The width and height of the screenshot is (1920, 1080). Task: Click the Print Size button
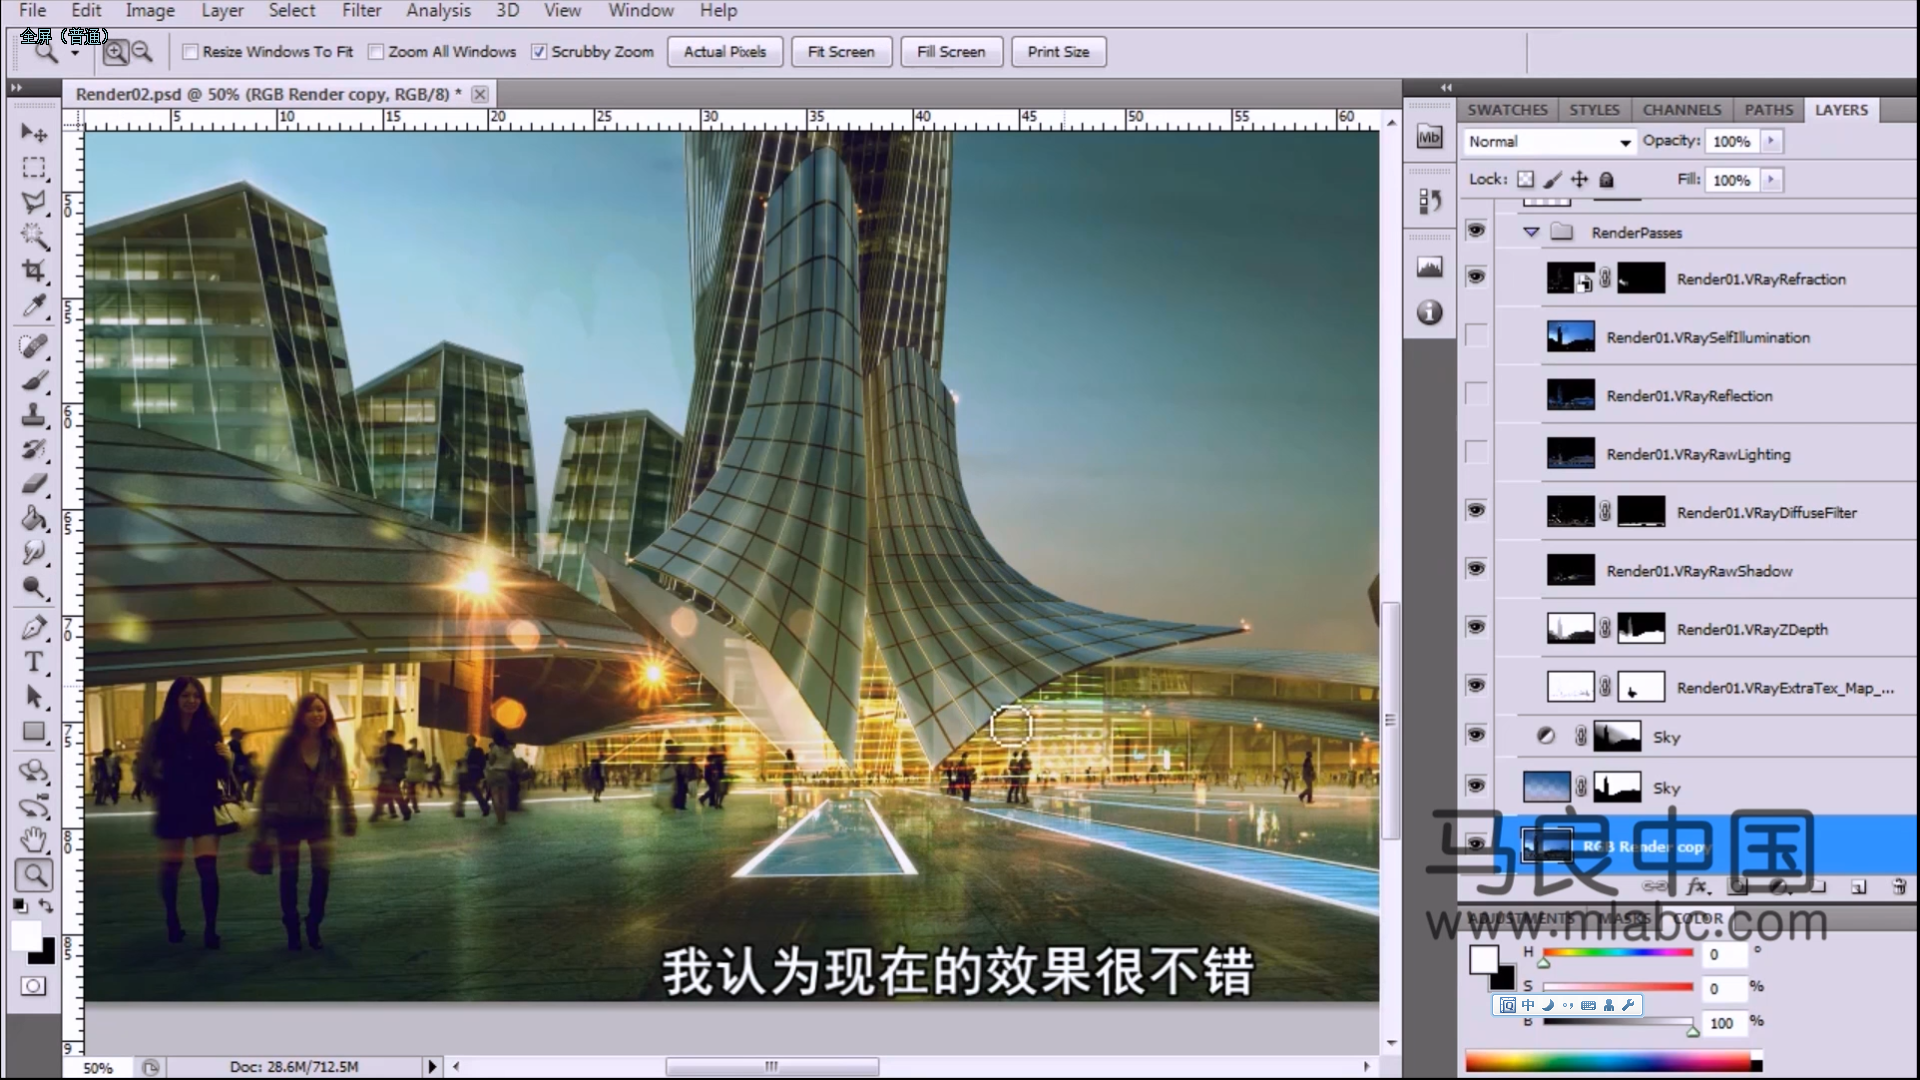click(1059, 52)
